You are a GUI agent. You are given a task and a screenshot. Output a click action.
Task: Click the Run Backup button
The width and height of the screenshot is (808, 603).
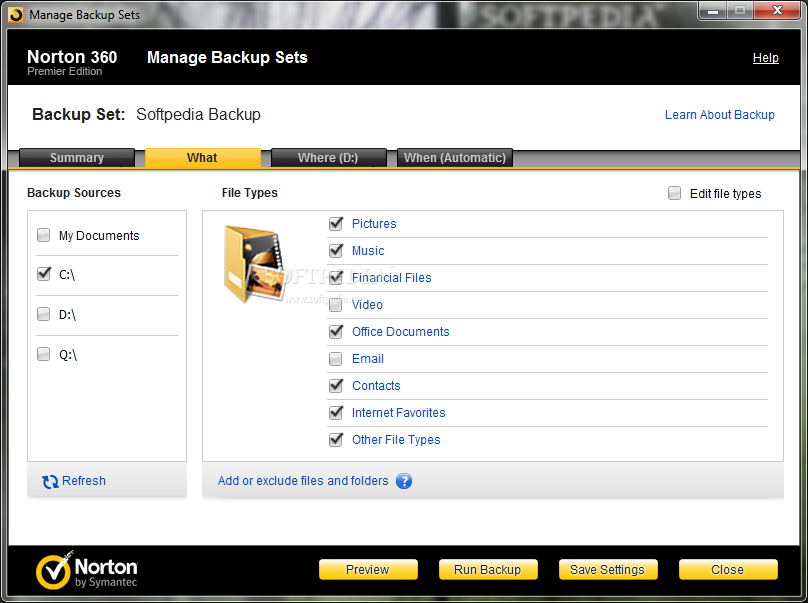coord(487,570)
